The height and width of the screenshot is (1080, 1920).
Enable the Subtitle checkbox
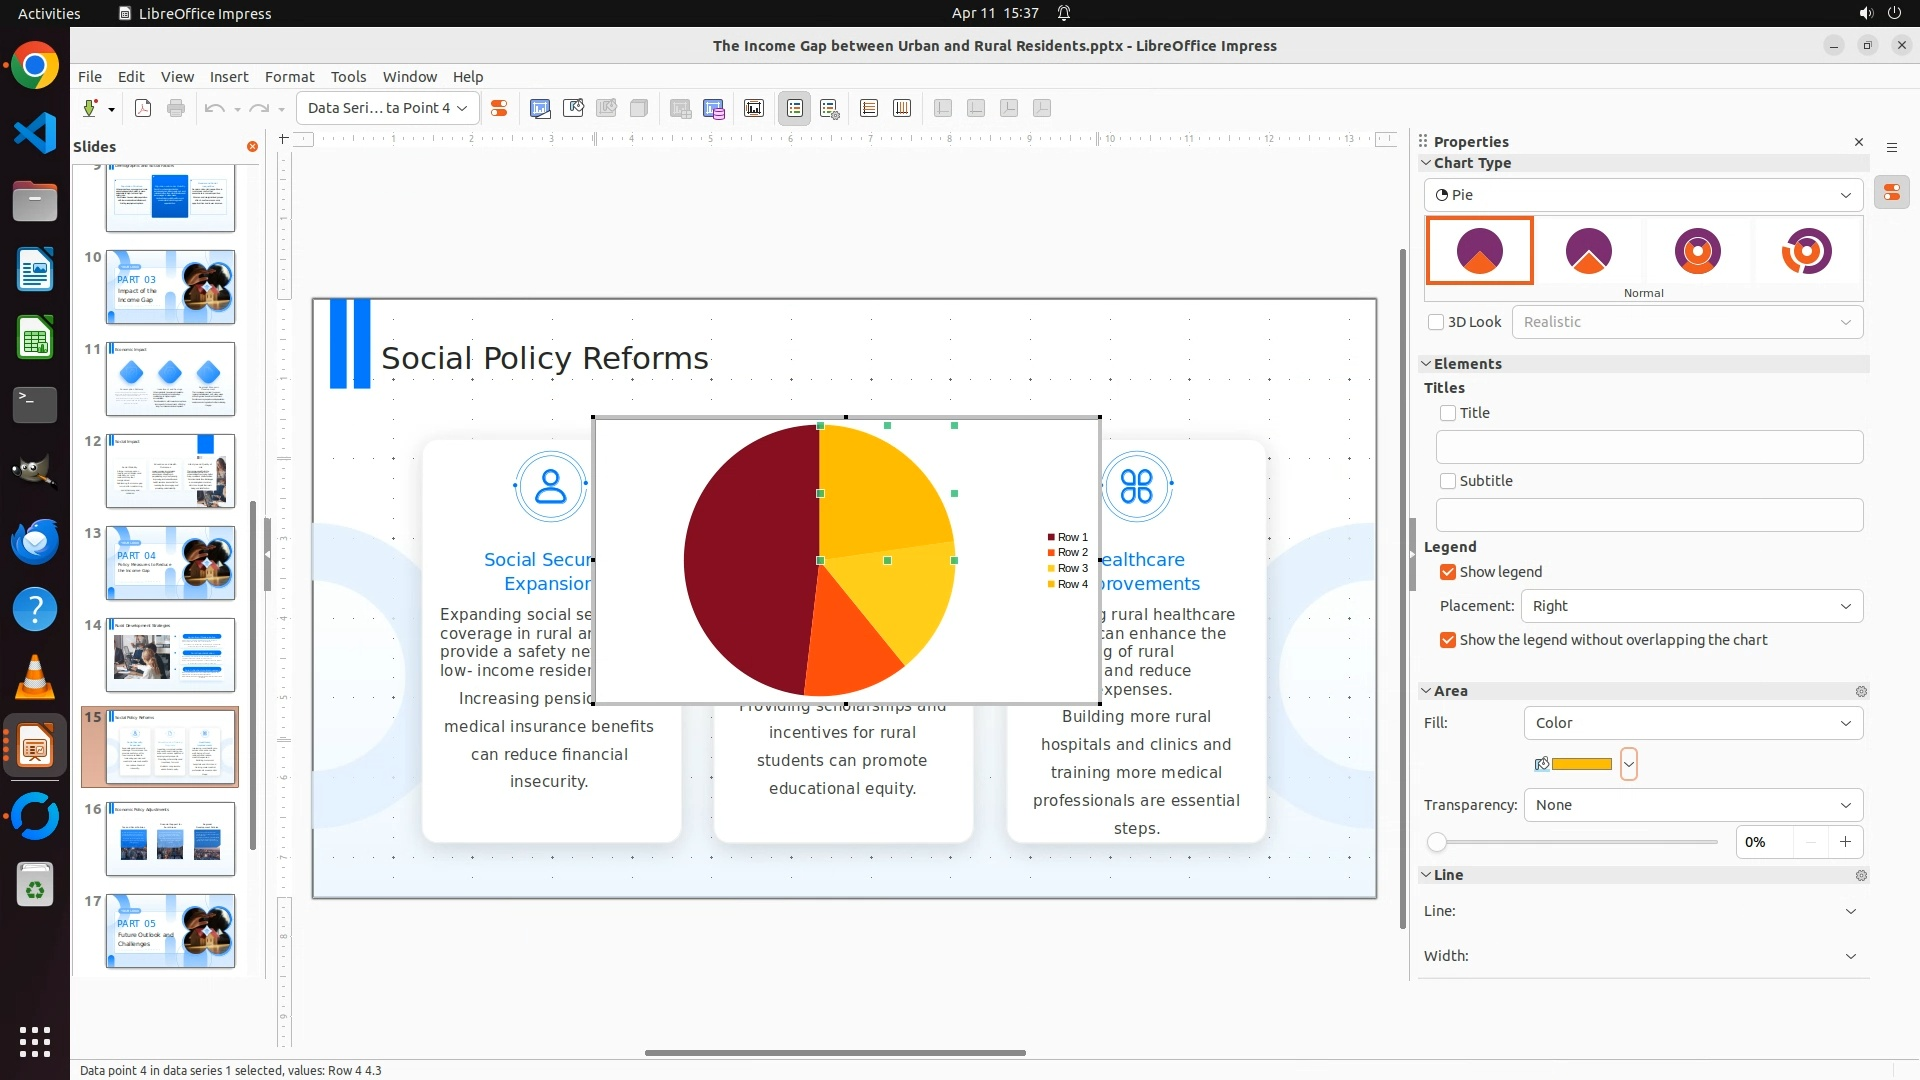click(1448, 481)
